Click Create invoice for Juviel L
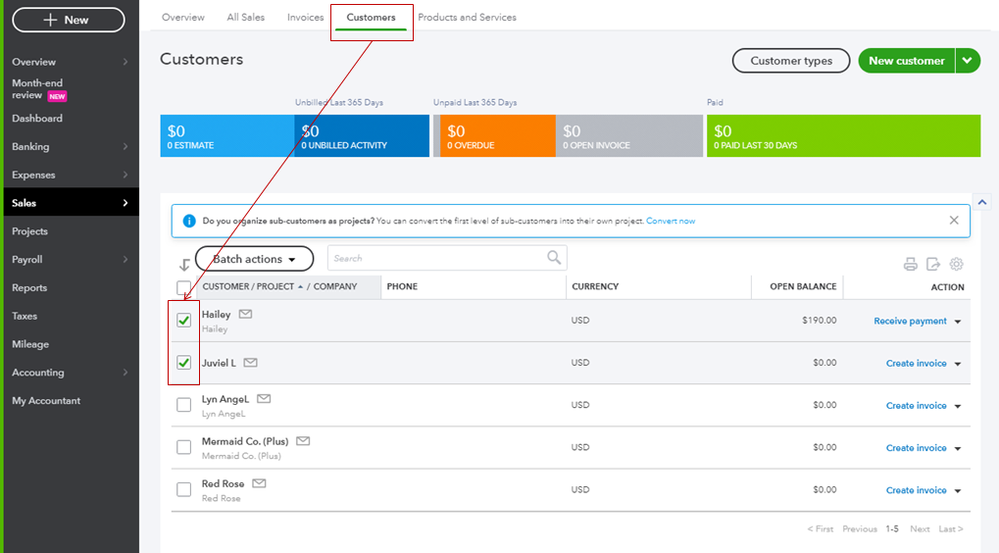Image resolution: width=999 pixels, height=553 pixels. [x=916, y=363]
